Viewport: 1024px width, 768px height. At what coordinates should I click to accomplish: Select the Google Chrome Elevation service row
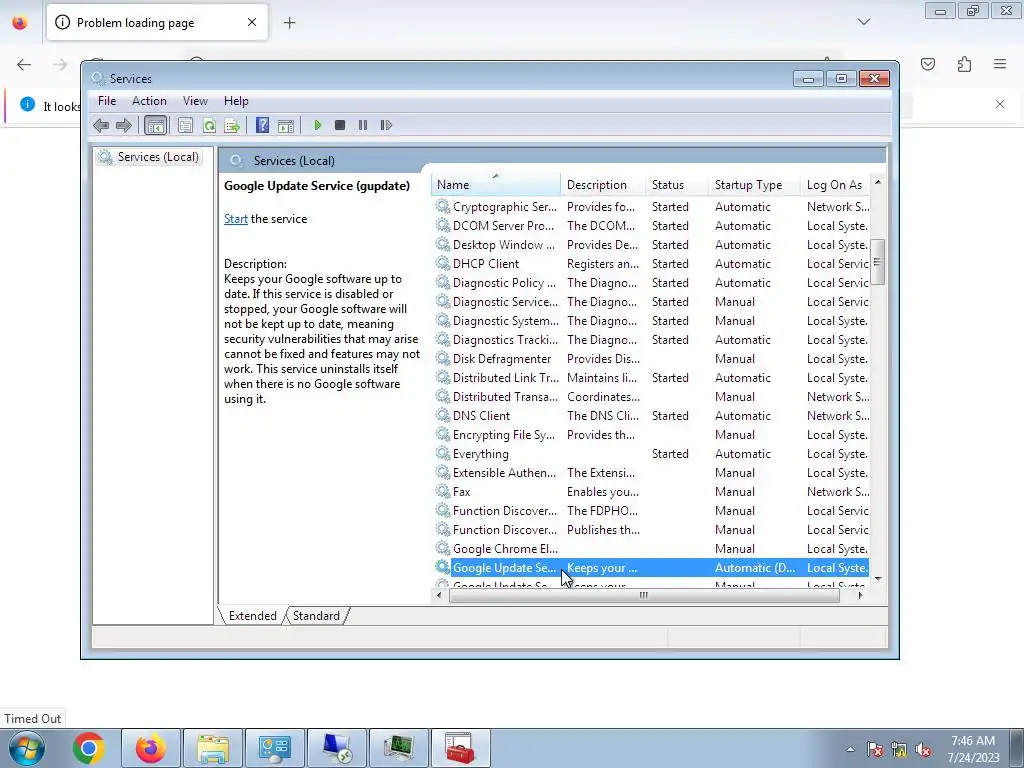(650, 549)
